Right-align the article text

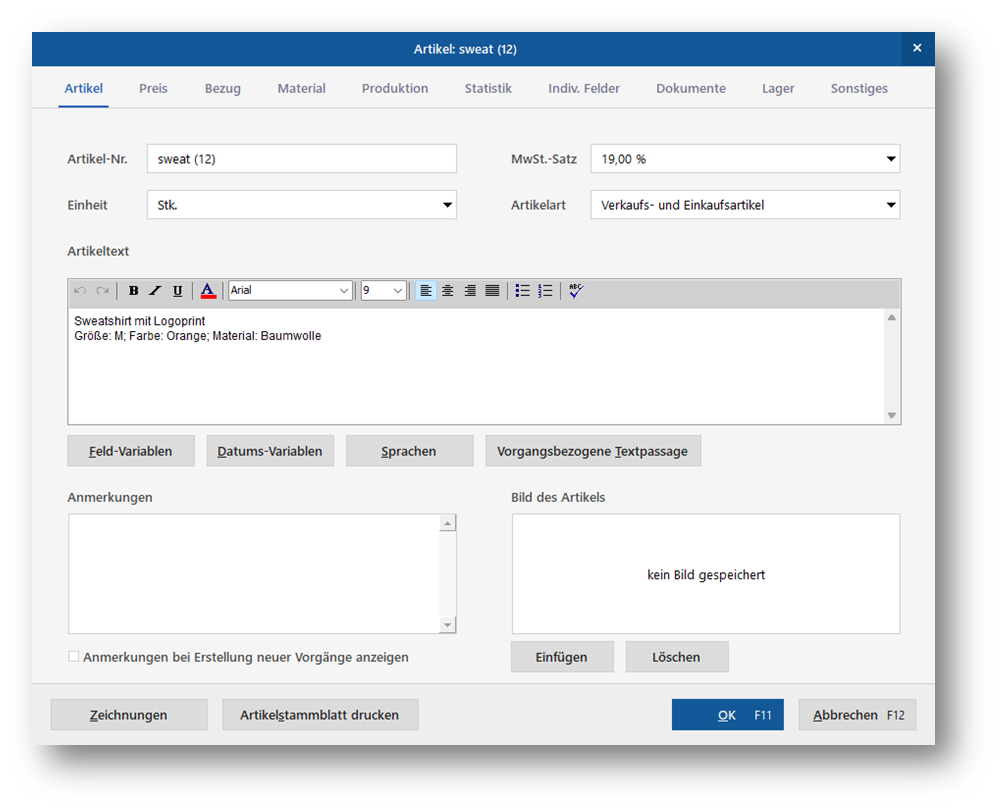click(470, 291)
